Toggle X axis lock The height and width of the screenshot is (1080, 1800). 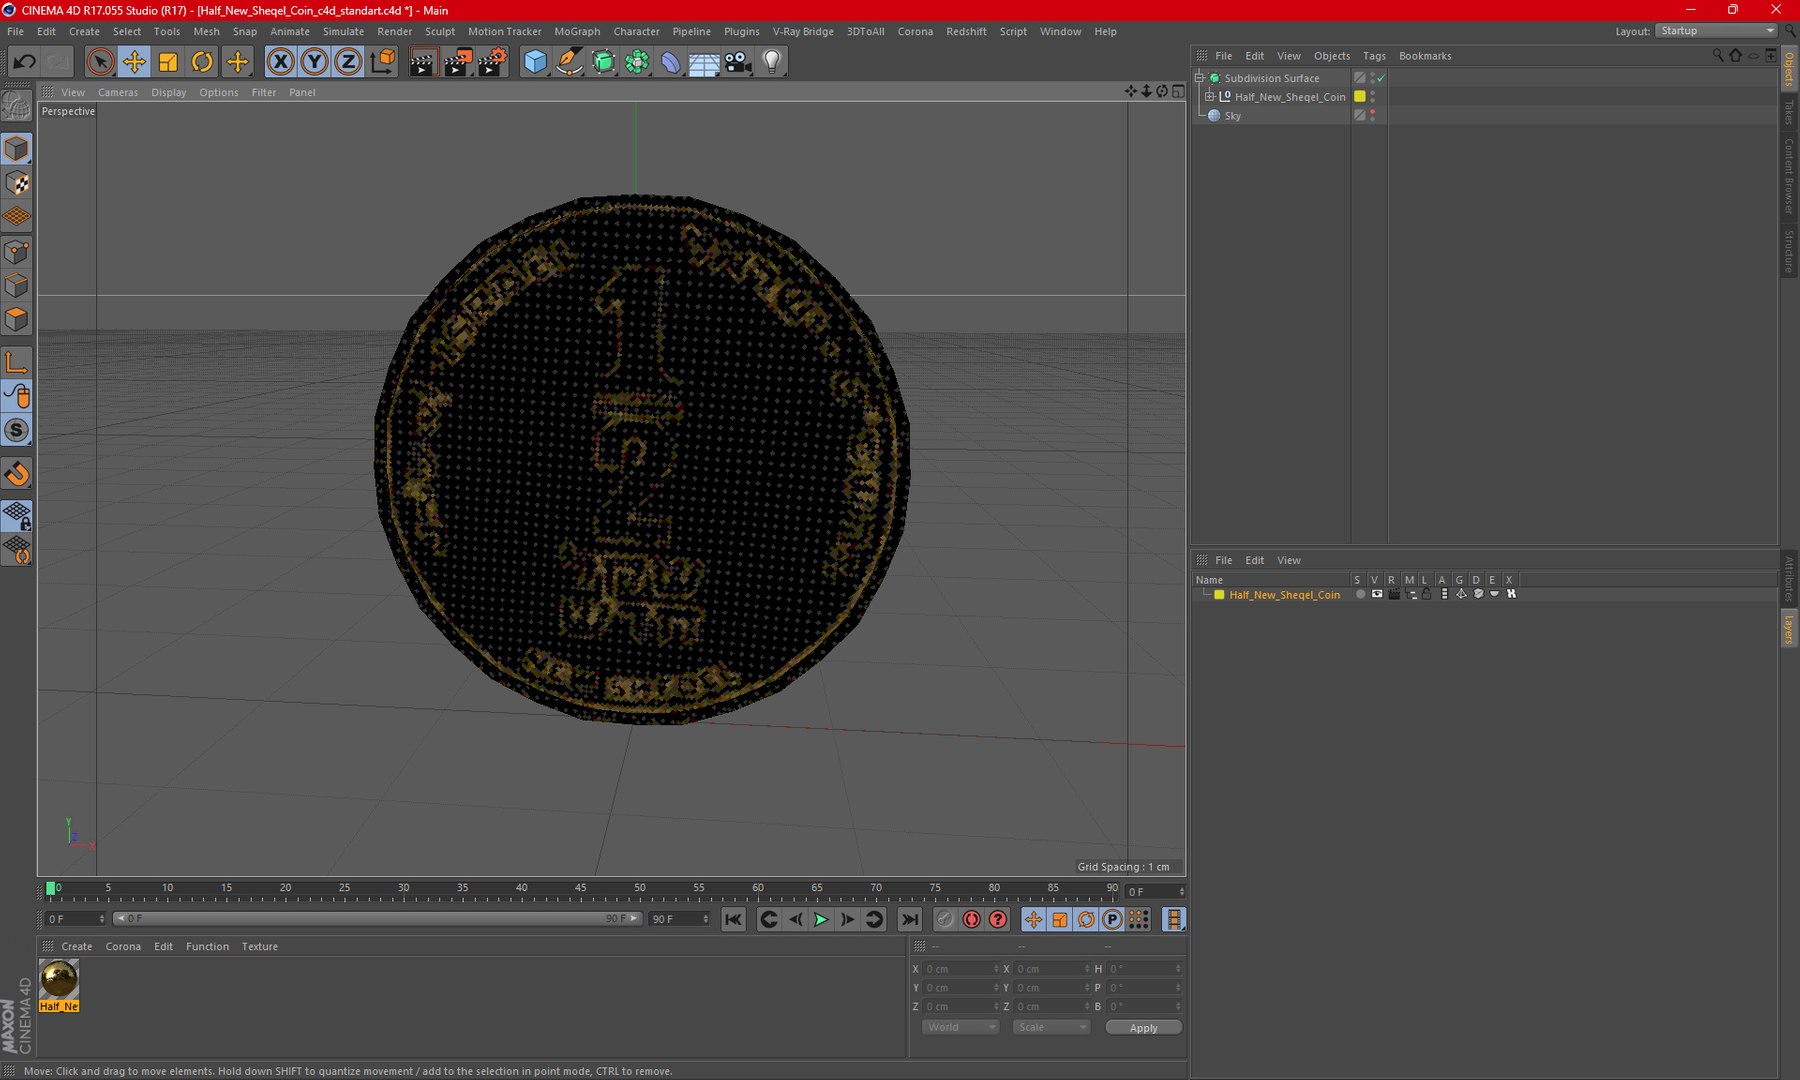(281, 62)
